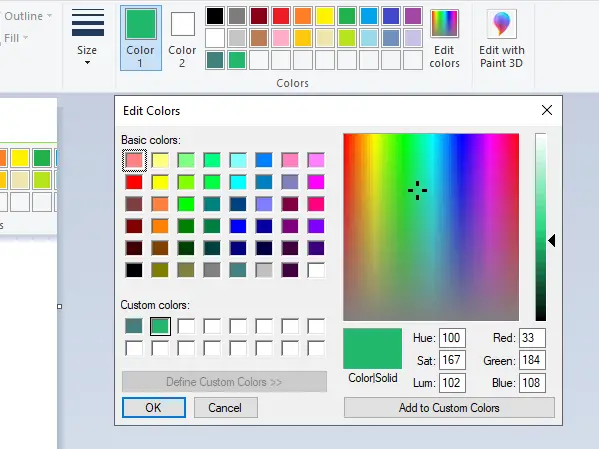The width and height of the screenshot is (599, 449).
Task: Click Add to Custom Colors
Action: pyautogui.click(x=449, y=408)
